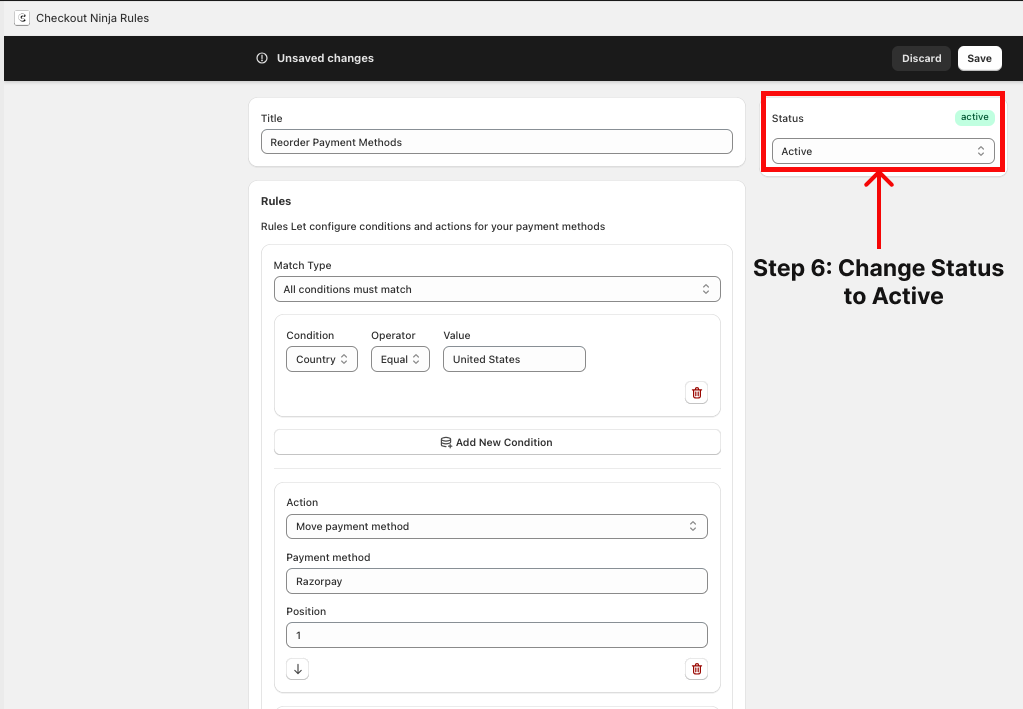
Task: Select the Payment method field with Razorpay
Action: (x=496, y=581)
